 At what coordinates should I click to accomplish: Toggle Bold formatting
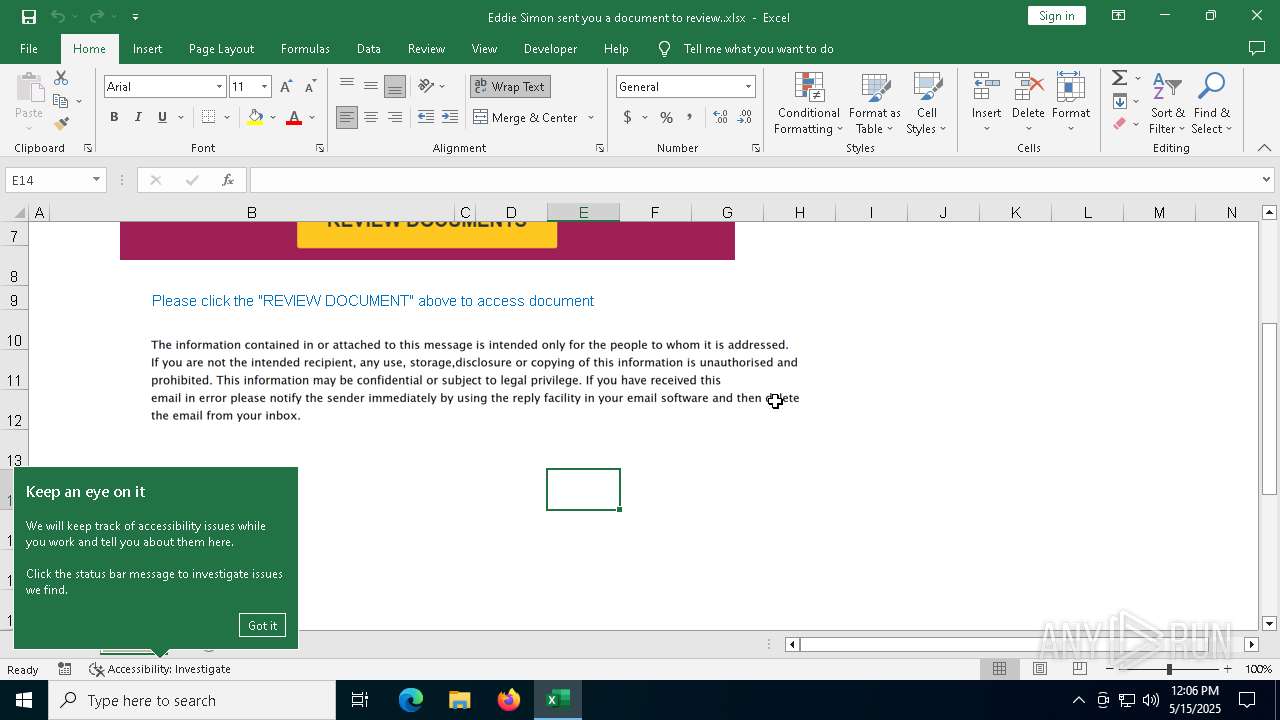coord(114,117)
